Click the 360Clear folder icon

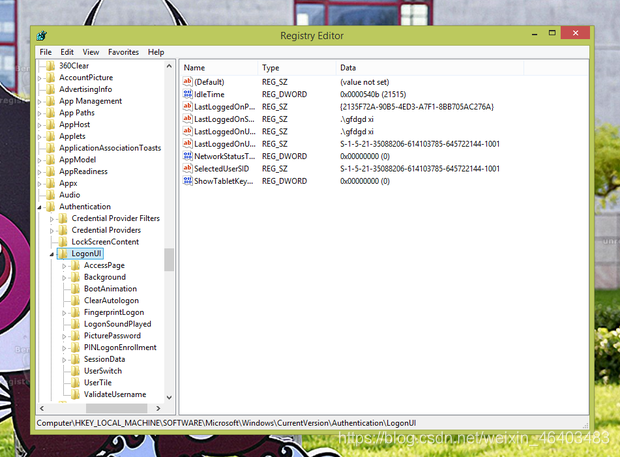click(51, 66)
